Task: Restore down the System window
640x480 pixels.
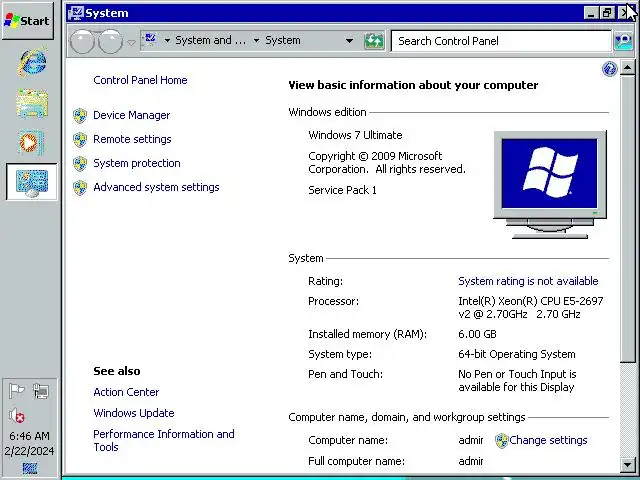Action: (x=607, y=13)
